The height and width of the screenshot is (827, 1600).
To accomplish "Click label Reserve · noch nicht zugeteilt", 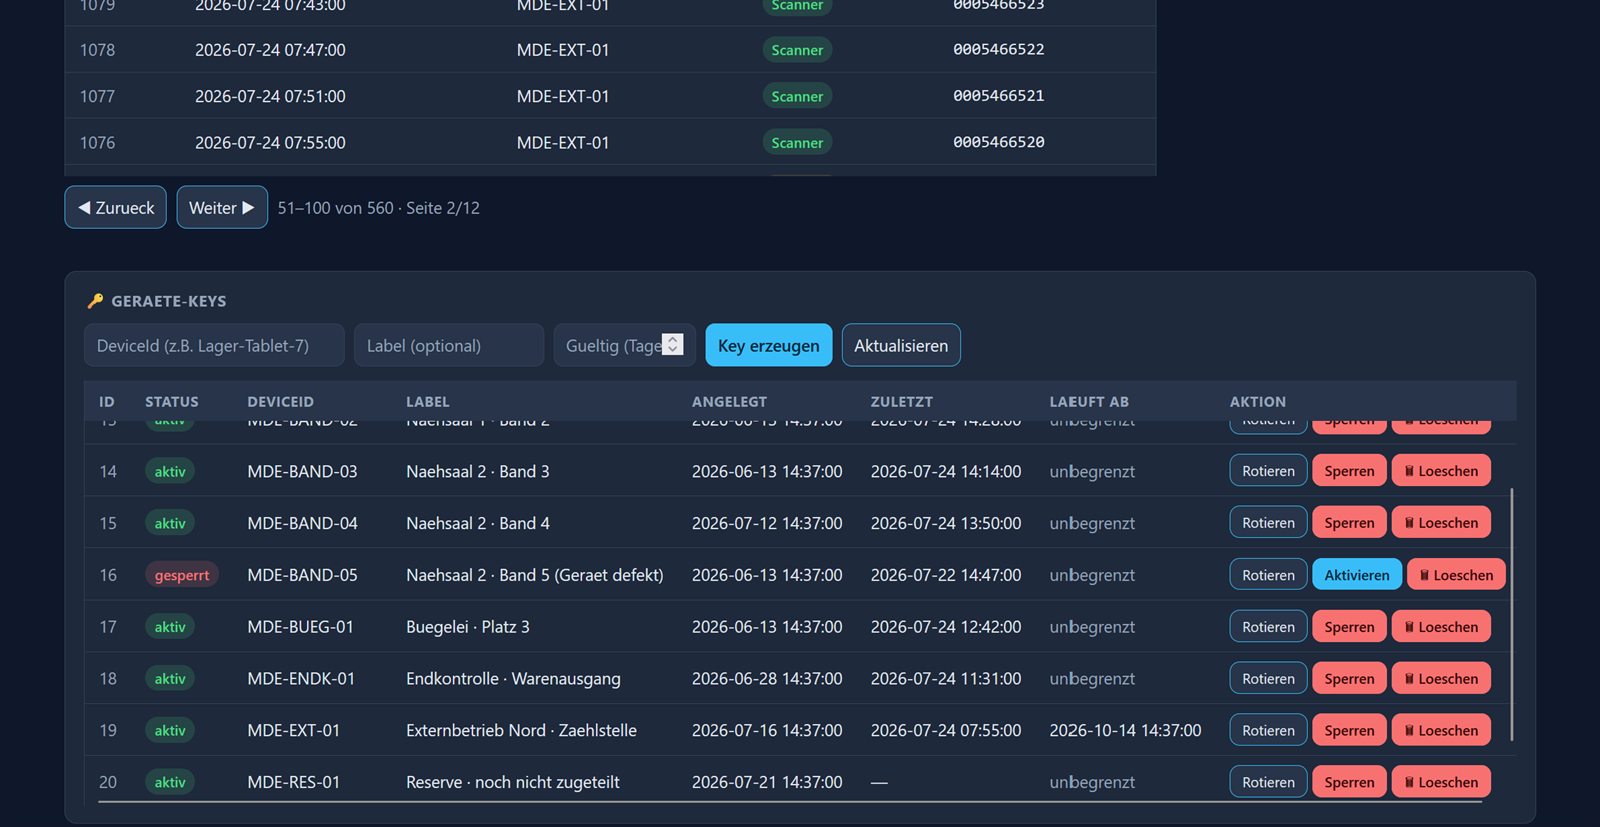I will (512, 782).
